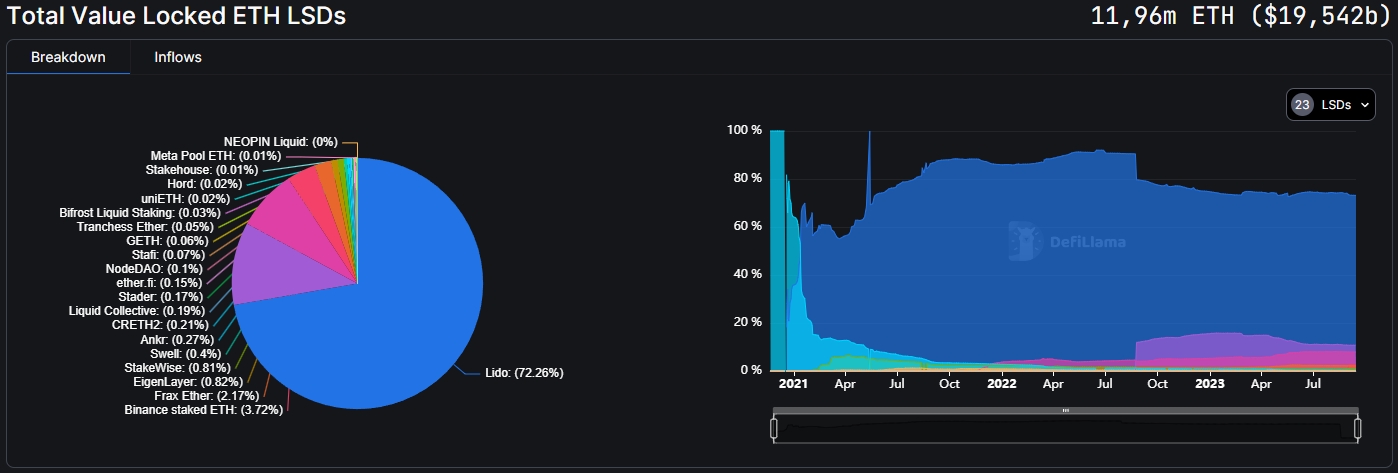Click the 100 % y-axis label
This screenshot has width=1398, height=473.
tap(745, 130)
